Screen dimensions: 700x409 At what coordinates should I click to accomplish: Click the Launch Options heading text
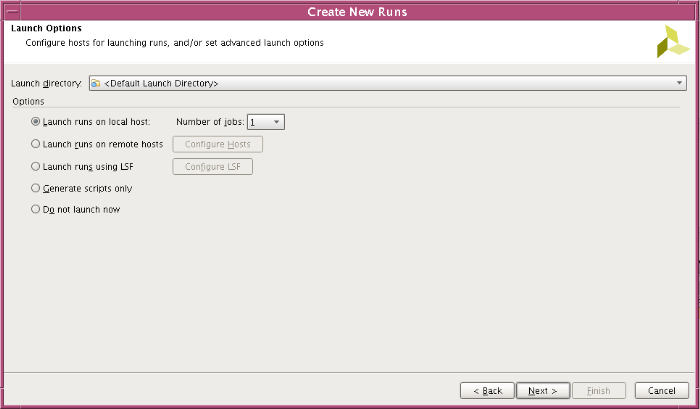coord(46,29)
